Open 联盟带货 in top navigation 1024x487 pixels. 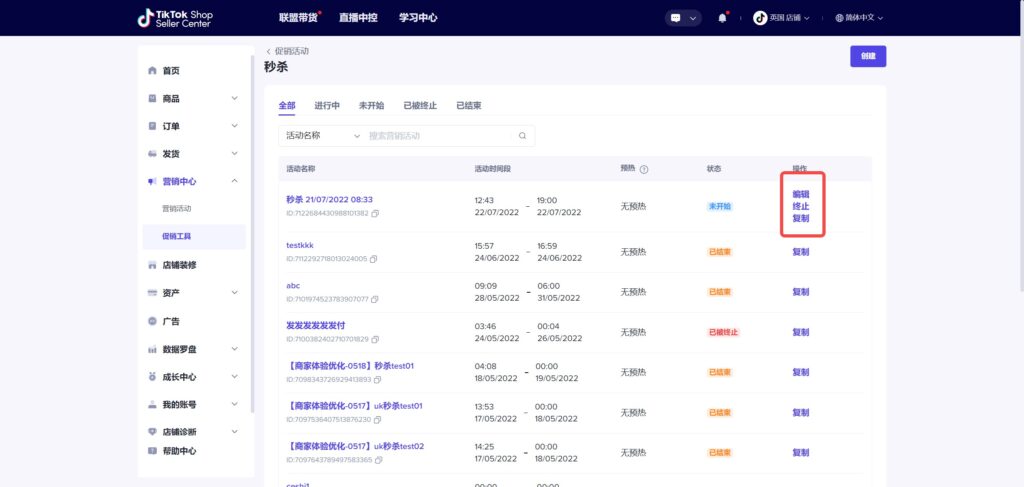298,18
